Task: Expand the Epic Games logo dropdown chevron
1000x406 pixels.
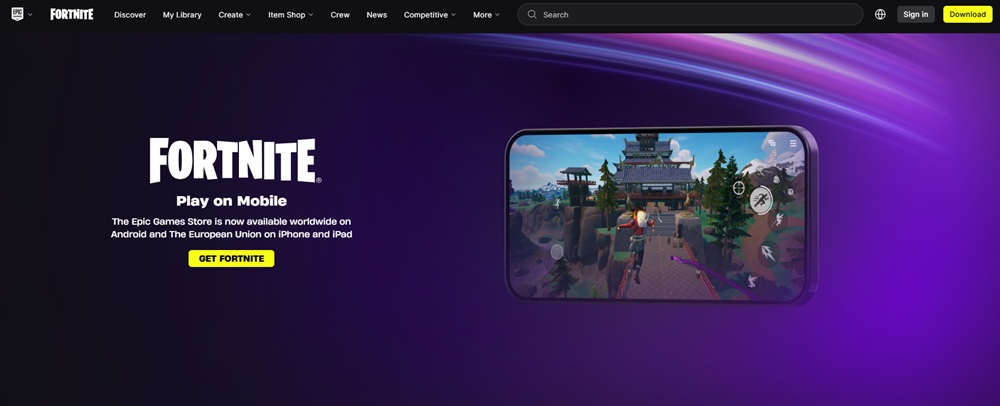Action: (30, 15)
